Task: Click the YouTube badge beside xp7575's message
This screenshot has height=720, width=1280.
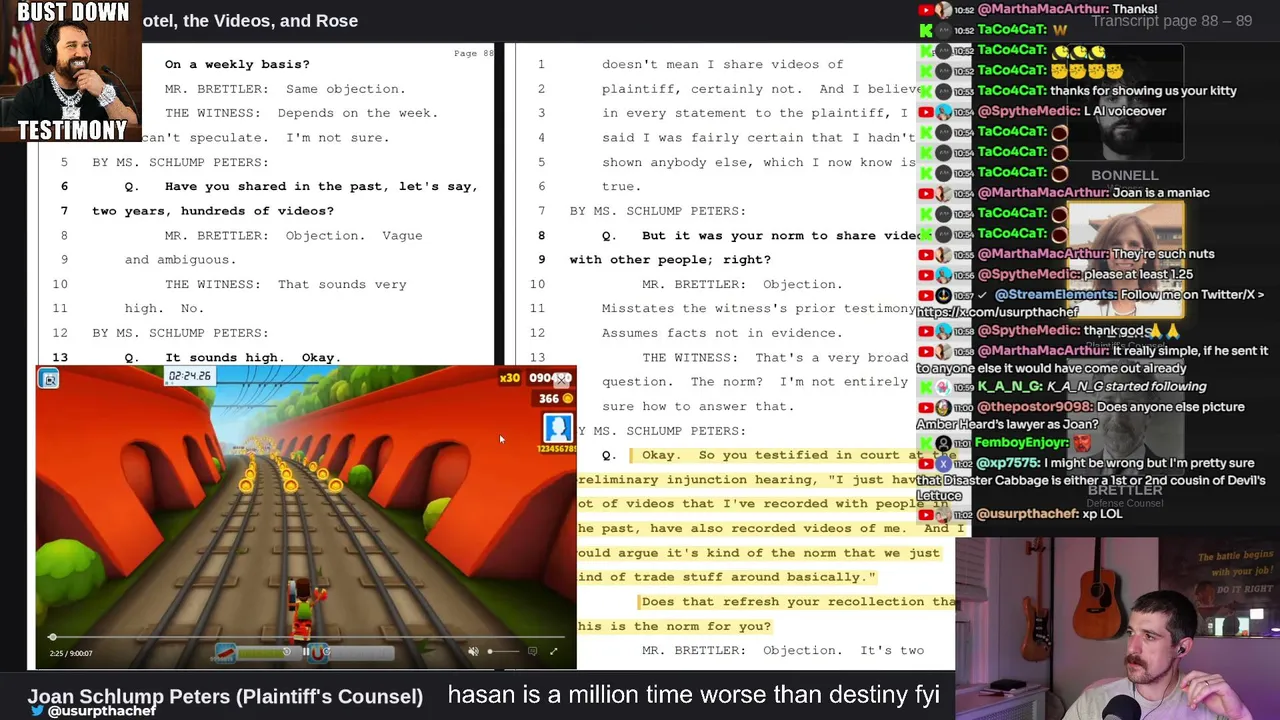Action: point(925,464)
